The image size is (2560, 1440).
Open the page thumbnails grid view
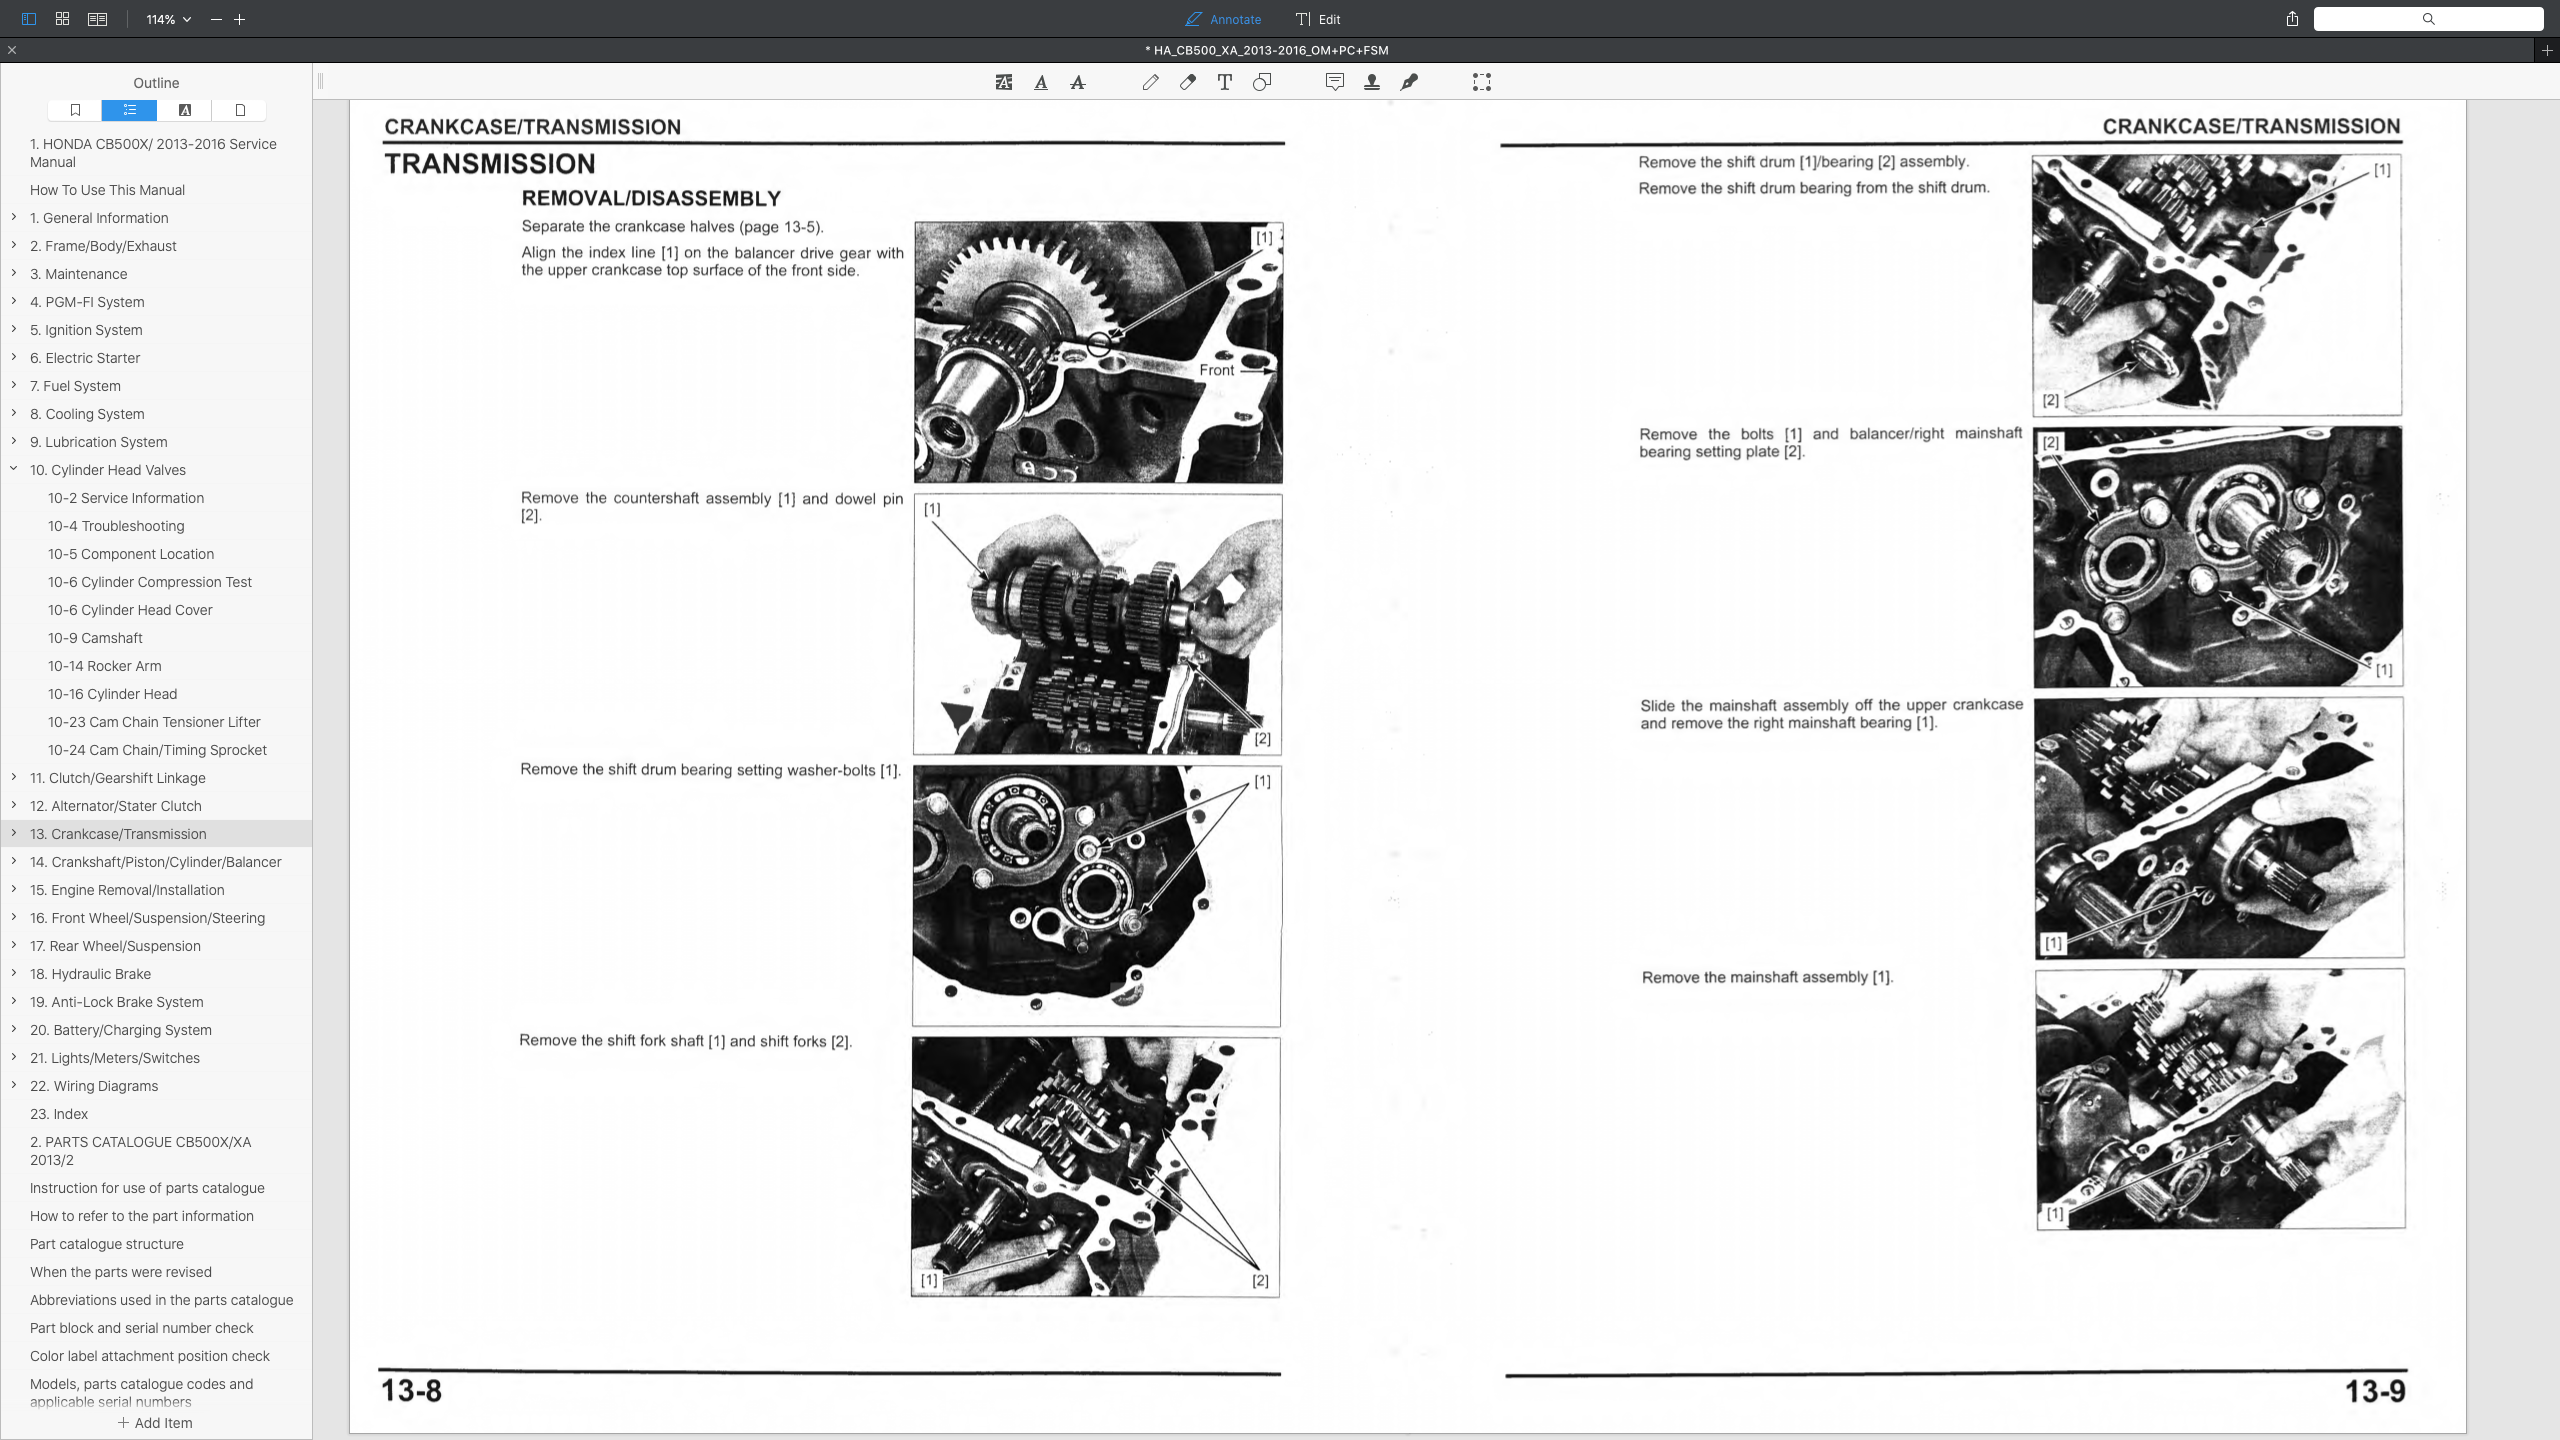[61, 19]
